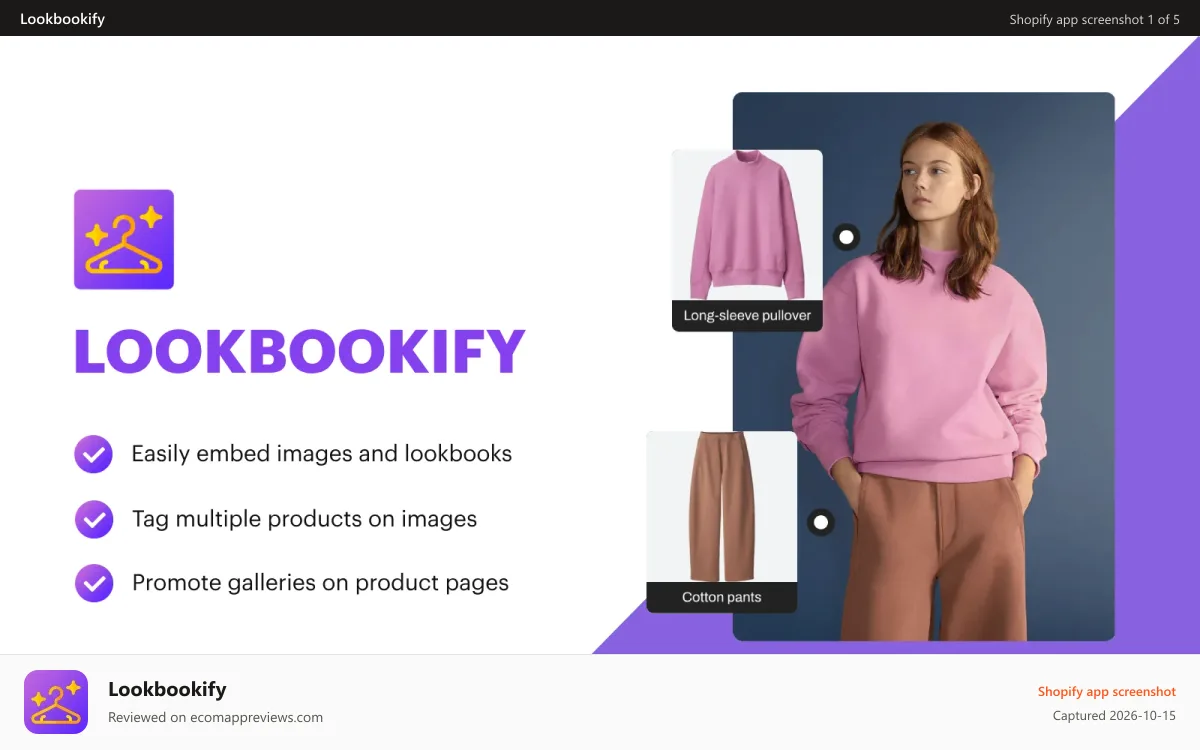Click the Cotton pants label
Image resolution: width=1200 pixels, height=750 pixels.
point(722,597)
